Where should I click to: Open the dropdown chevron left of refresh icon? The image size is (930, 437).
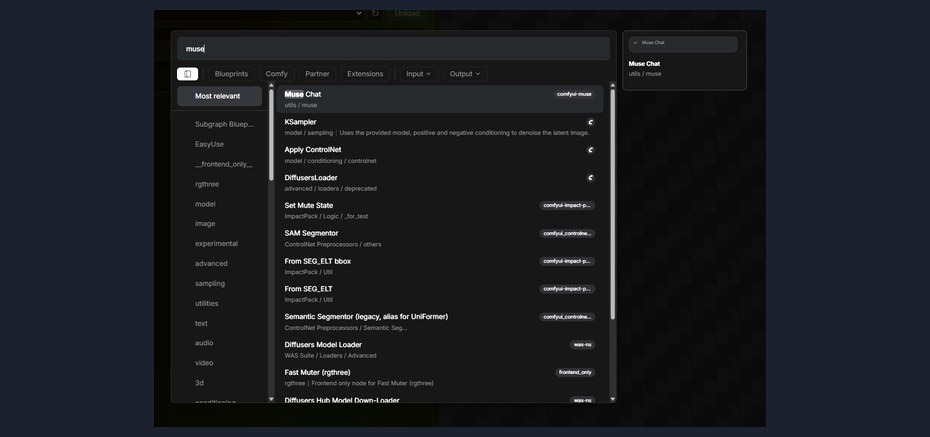[359, 13]
